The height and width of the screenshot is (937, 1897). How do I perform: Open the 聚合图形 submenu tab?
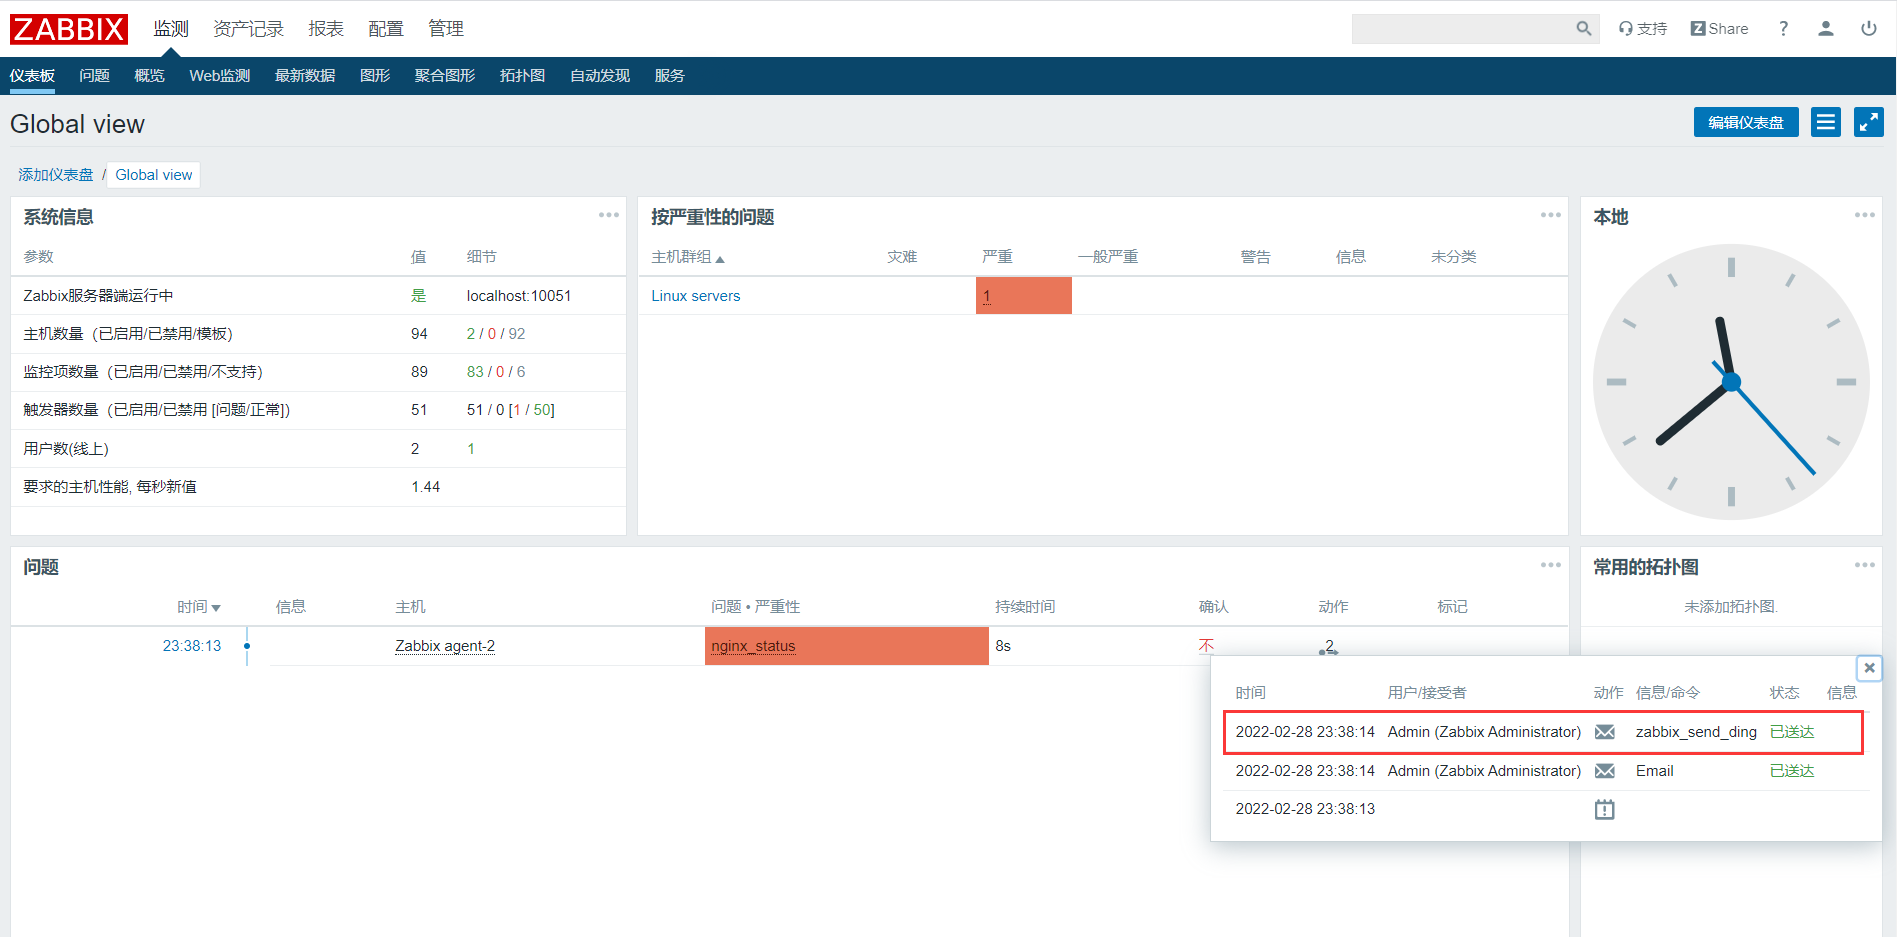tap(445, 76)
